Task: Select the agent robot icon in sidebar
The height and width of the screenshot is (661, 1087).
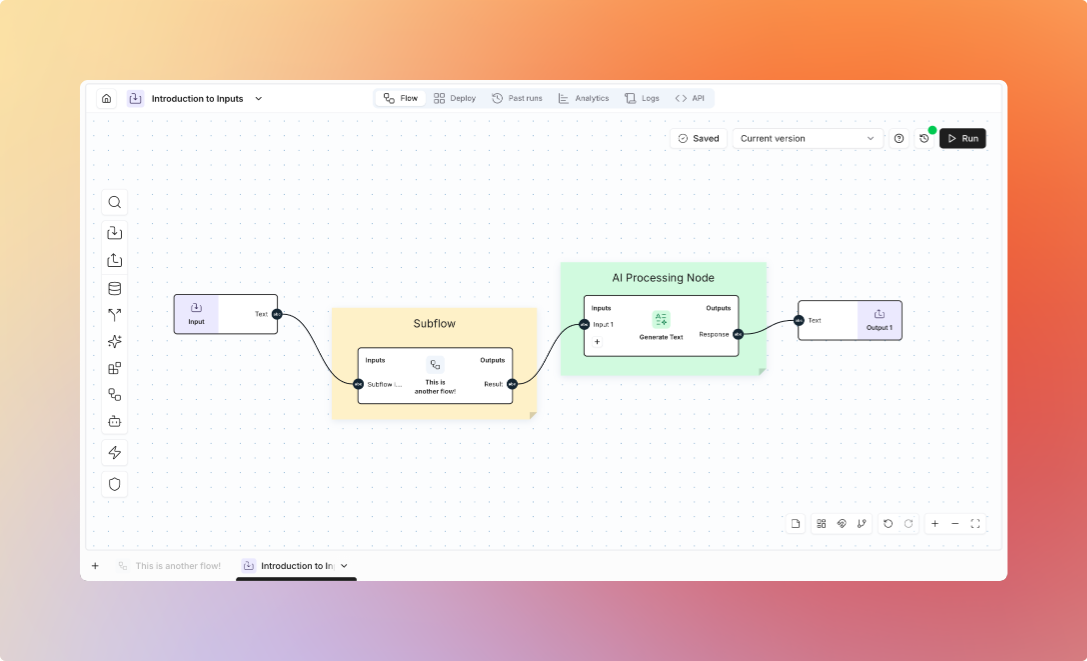Action: (114, 422)
